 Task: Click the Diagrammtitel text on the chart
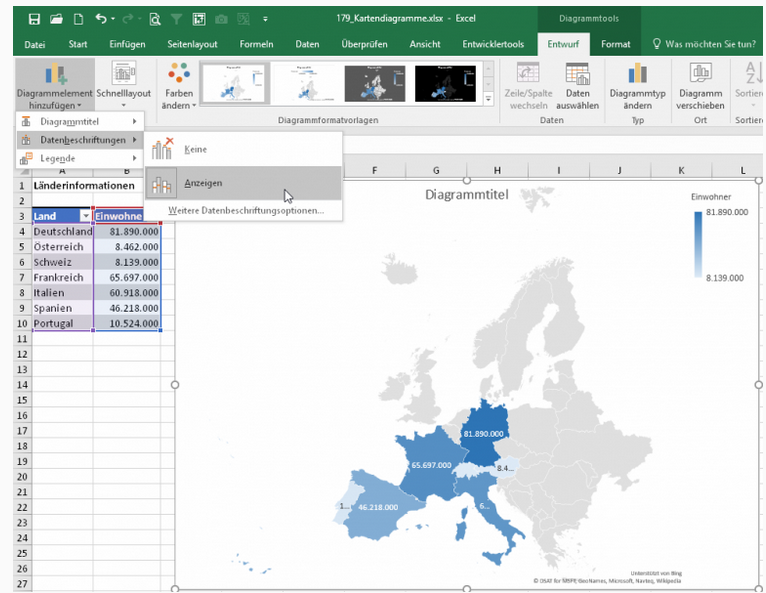[x=466, y=195]
